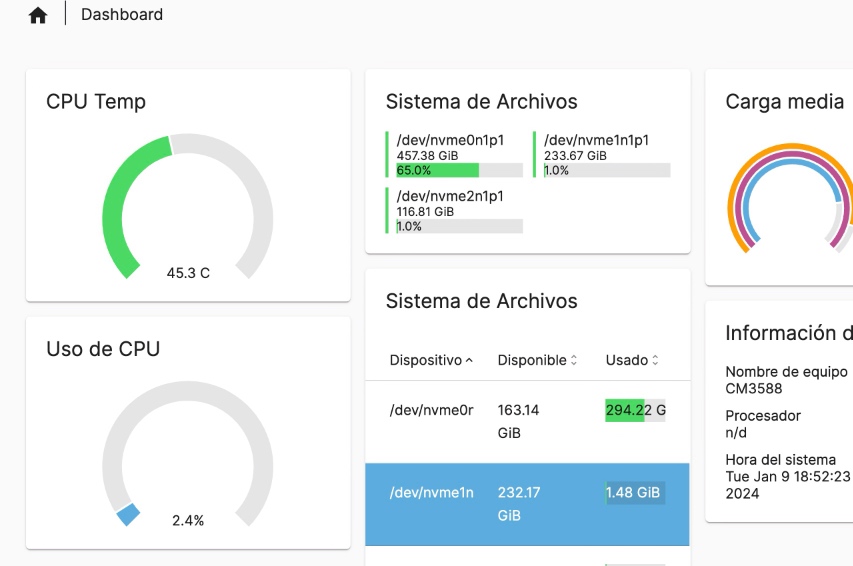Click the 1.0% usage bar of nvme2n1p1
The height and width of the screenshot is (566, 853).
460,226
